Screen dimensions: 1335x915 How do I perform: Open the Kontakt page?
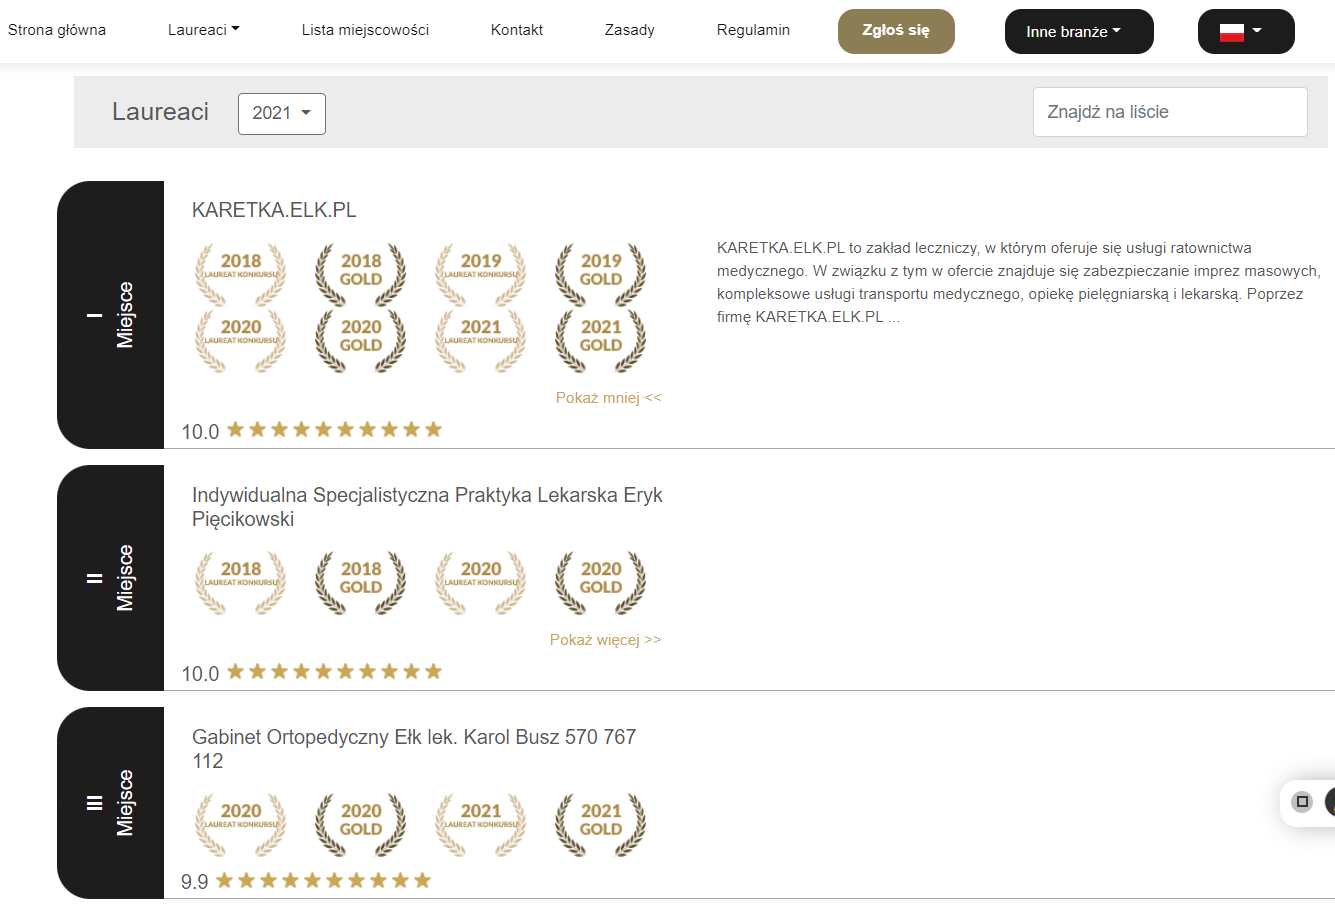[517, 30]
